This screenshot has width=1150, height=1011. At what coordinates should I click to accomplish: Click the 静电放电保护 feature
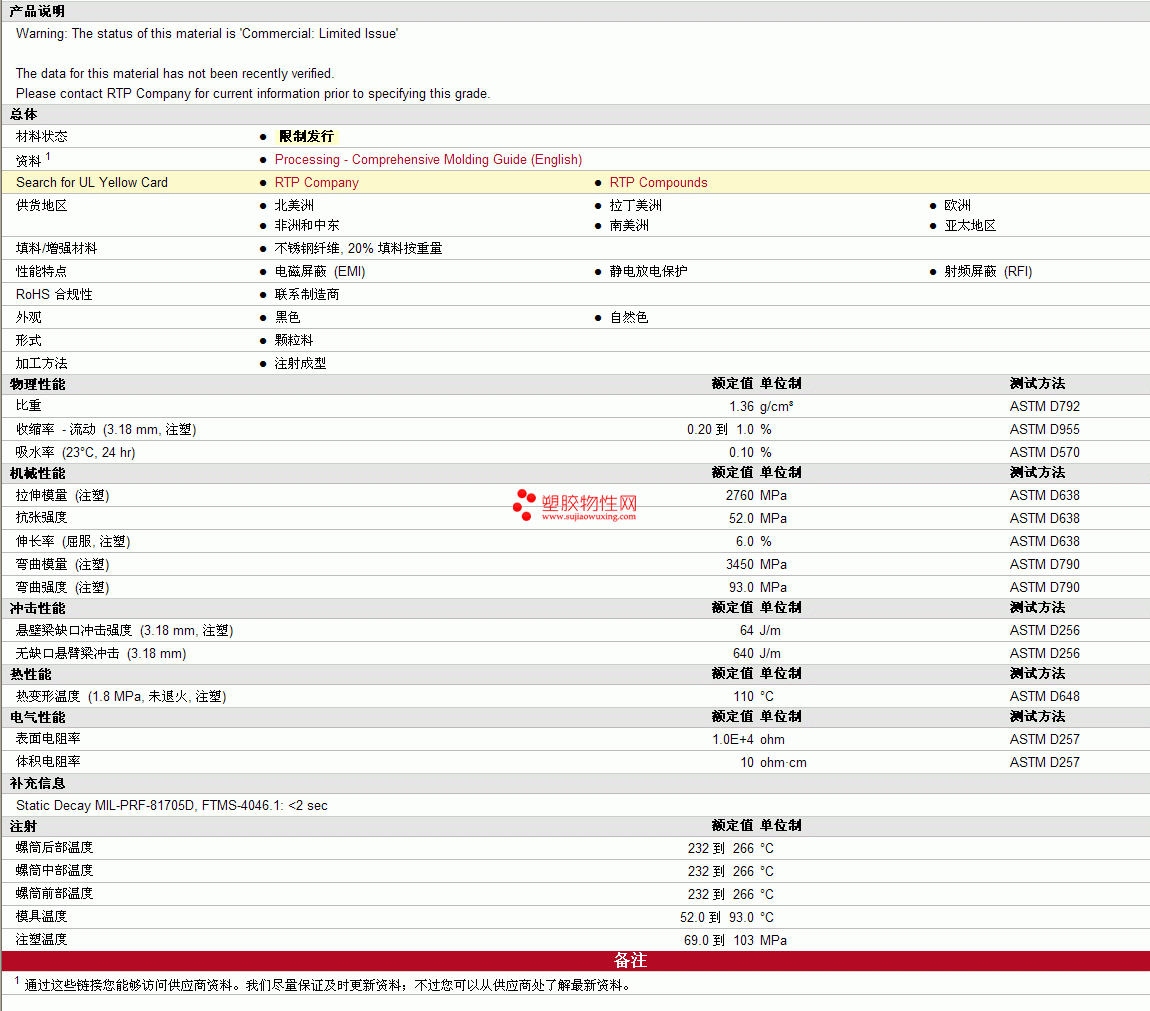[x=648, y=271]
